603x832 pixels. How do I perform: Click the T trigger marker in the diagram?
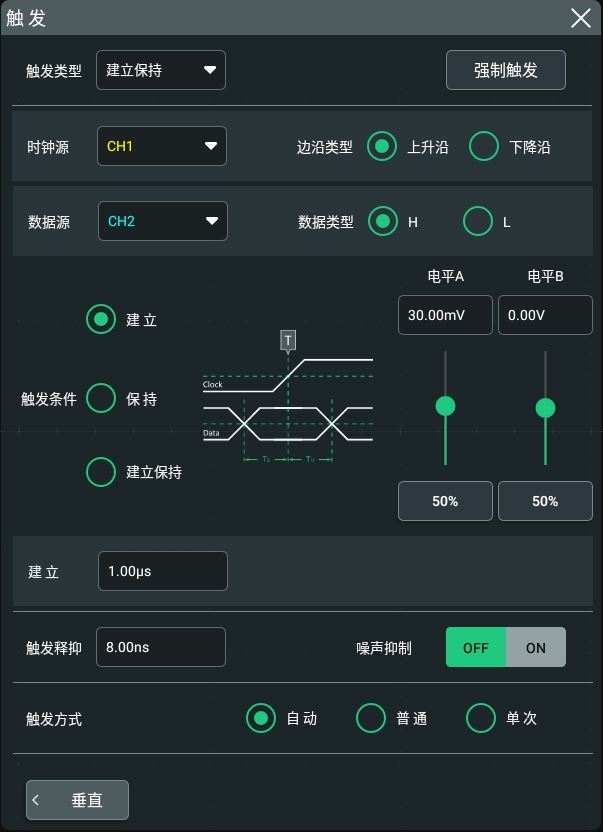[288, 341]
